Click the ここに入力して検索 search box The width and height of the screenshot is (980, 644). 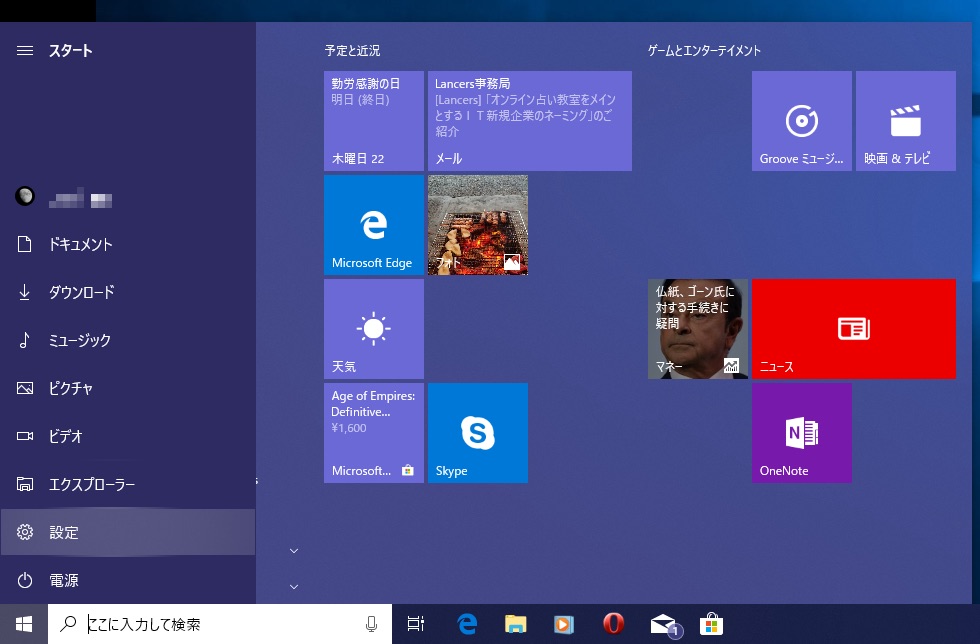[x=220, y=624]
